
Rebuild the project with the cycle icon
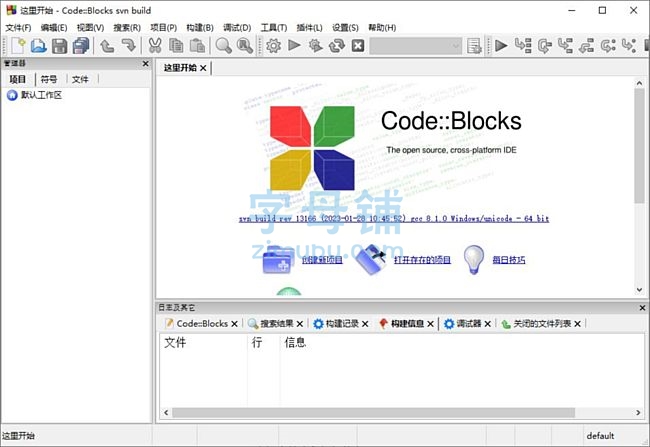click(337, 46)
